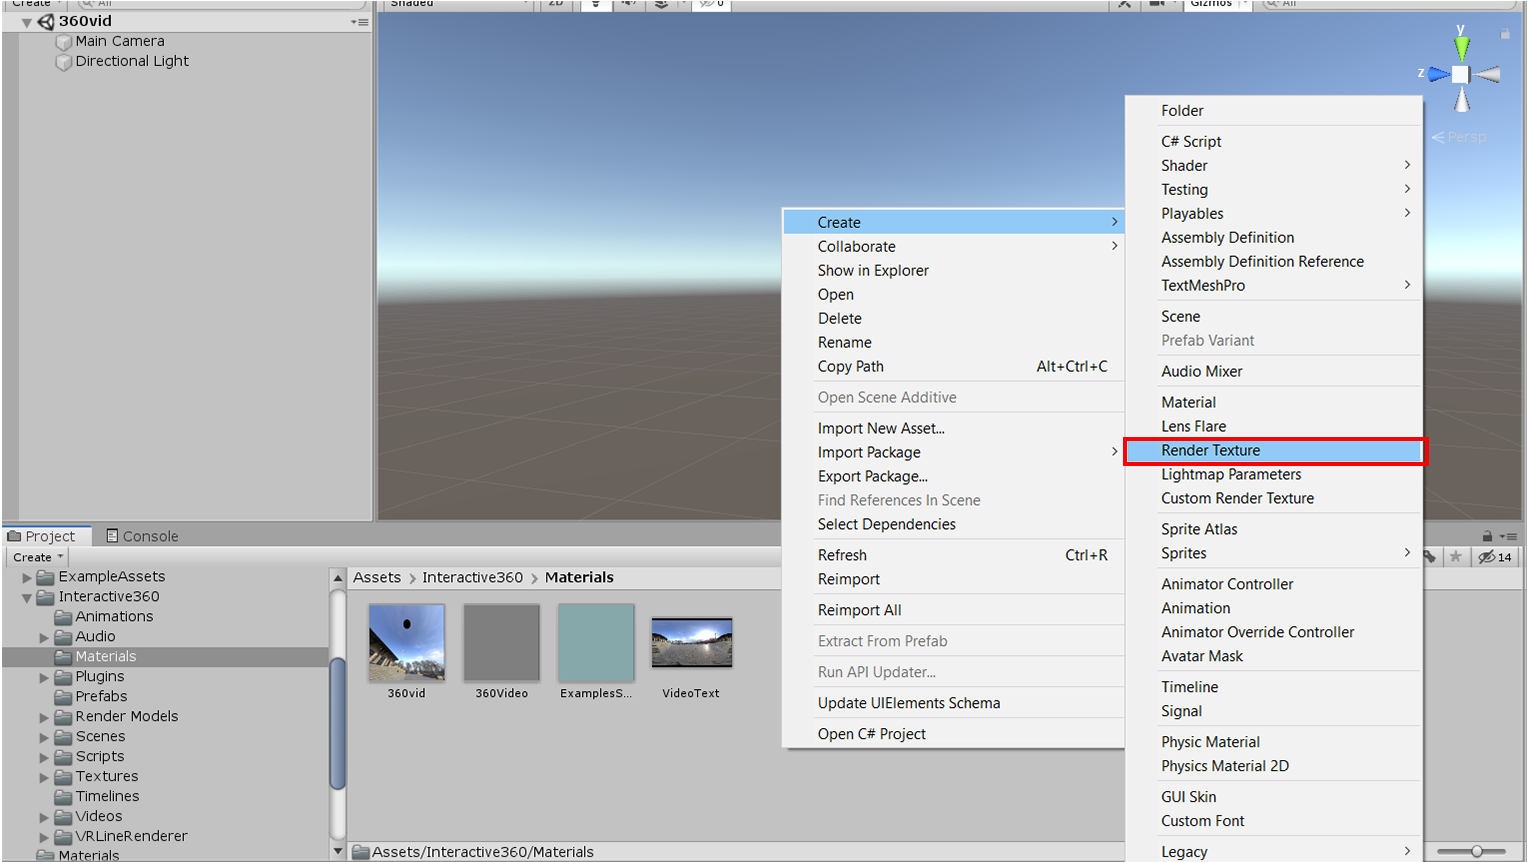Switch to the Console tab
Viewport: 1527px width, 862px height.
pos(142,536)
